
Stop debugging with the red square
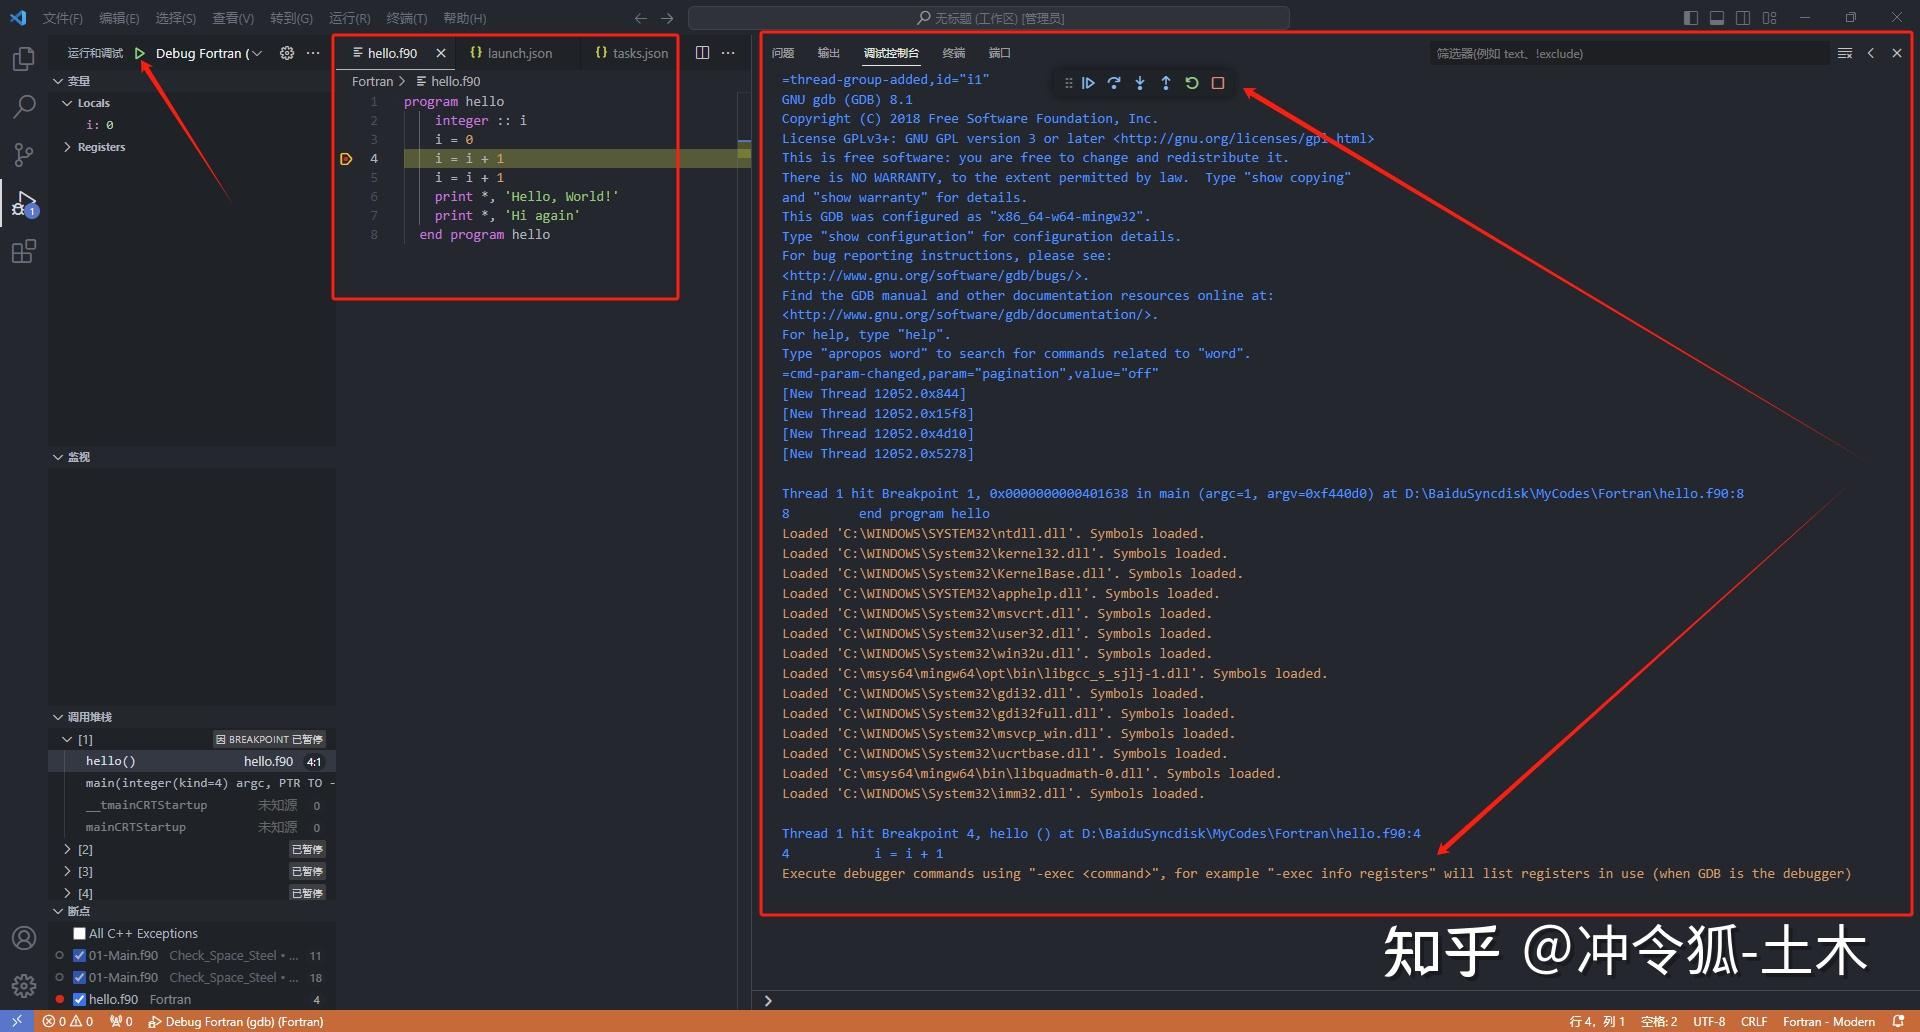coord(1217,83)
